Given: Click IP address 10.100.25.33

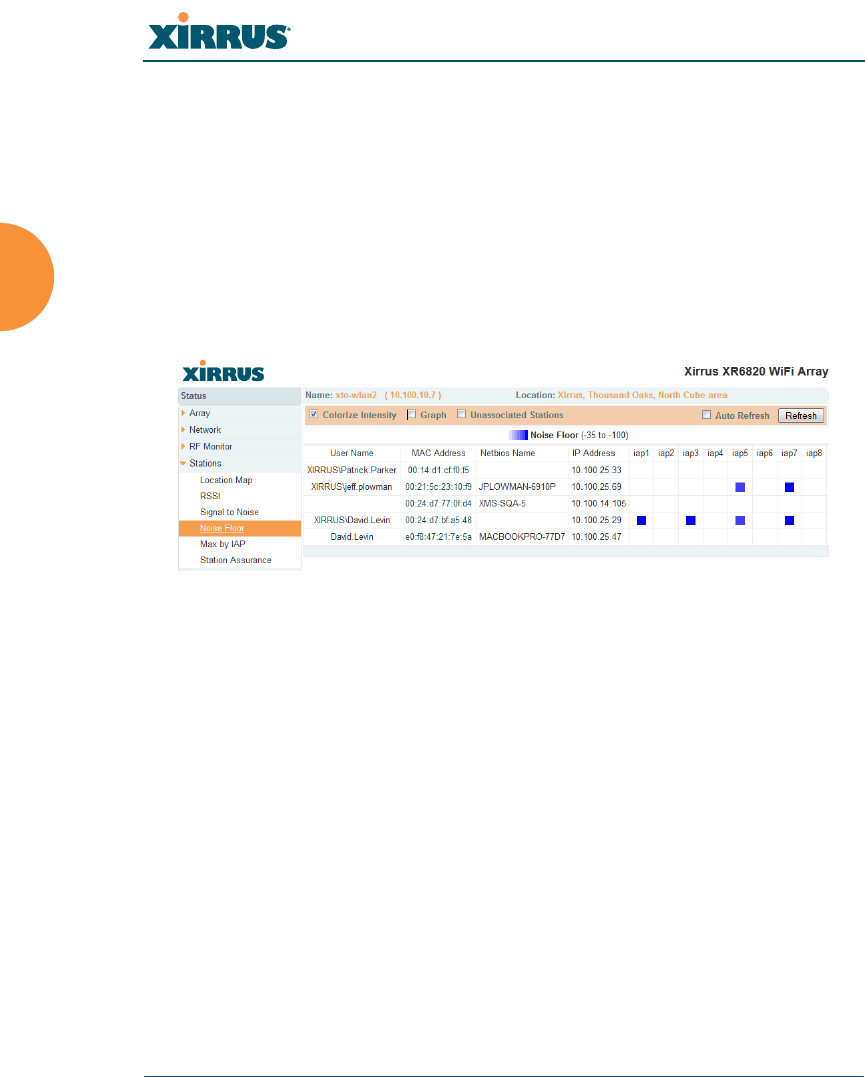Looking at the screenshot, I should [596, 470].
